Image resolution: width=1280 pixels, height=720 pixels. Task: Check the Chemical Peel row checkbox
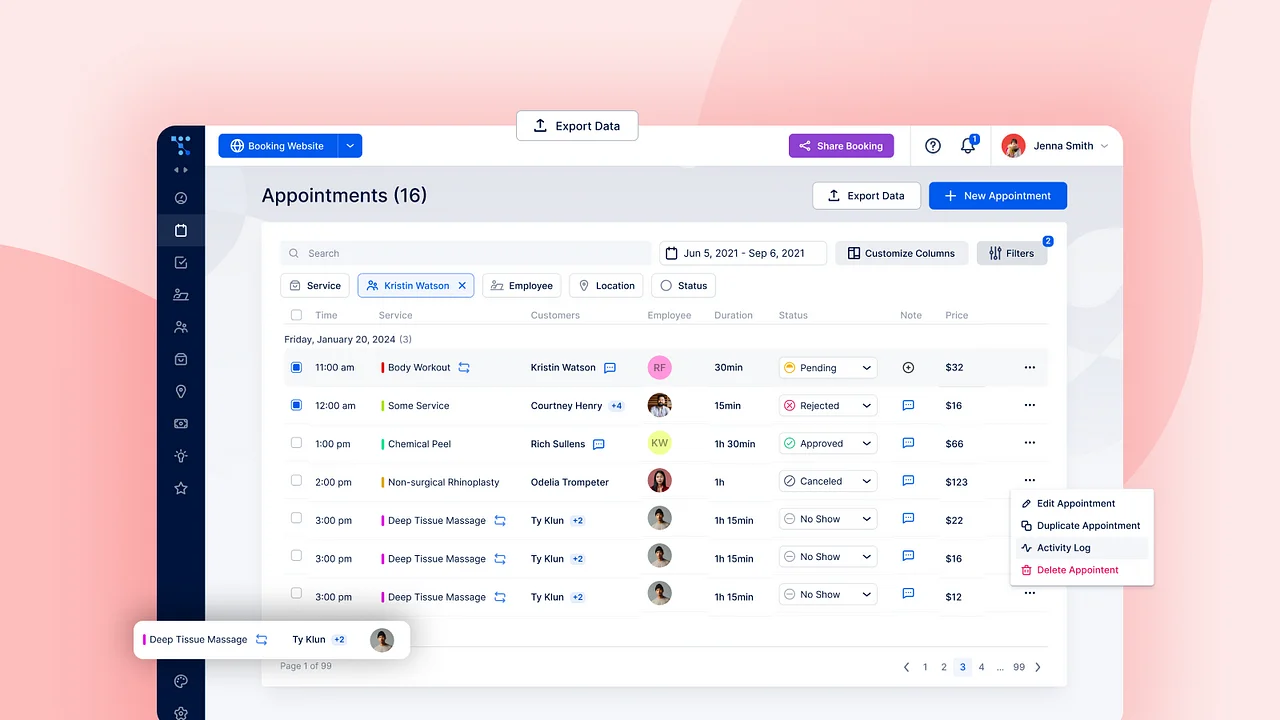tap(296, 443)
